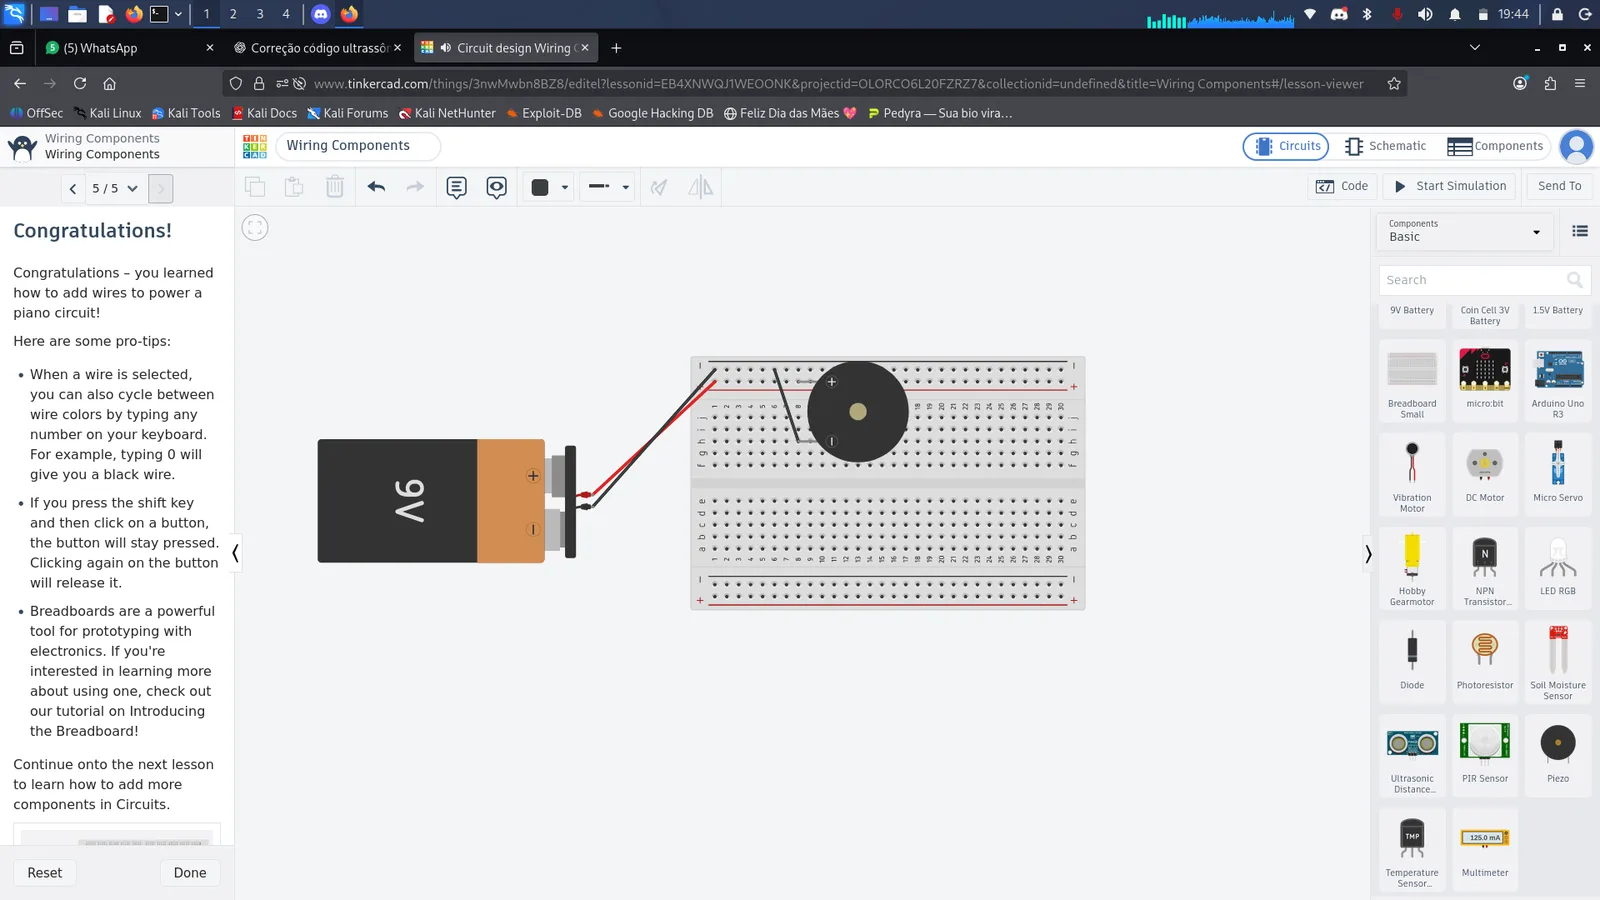
Task: Select the micro:bit component
Action: (1485, 381)
